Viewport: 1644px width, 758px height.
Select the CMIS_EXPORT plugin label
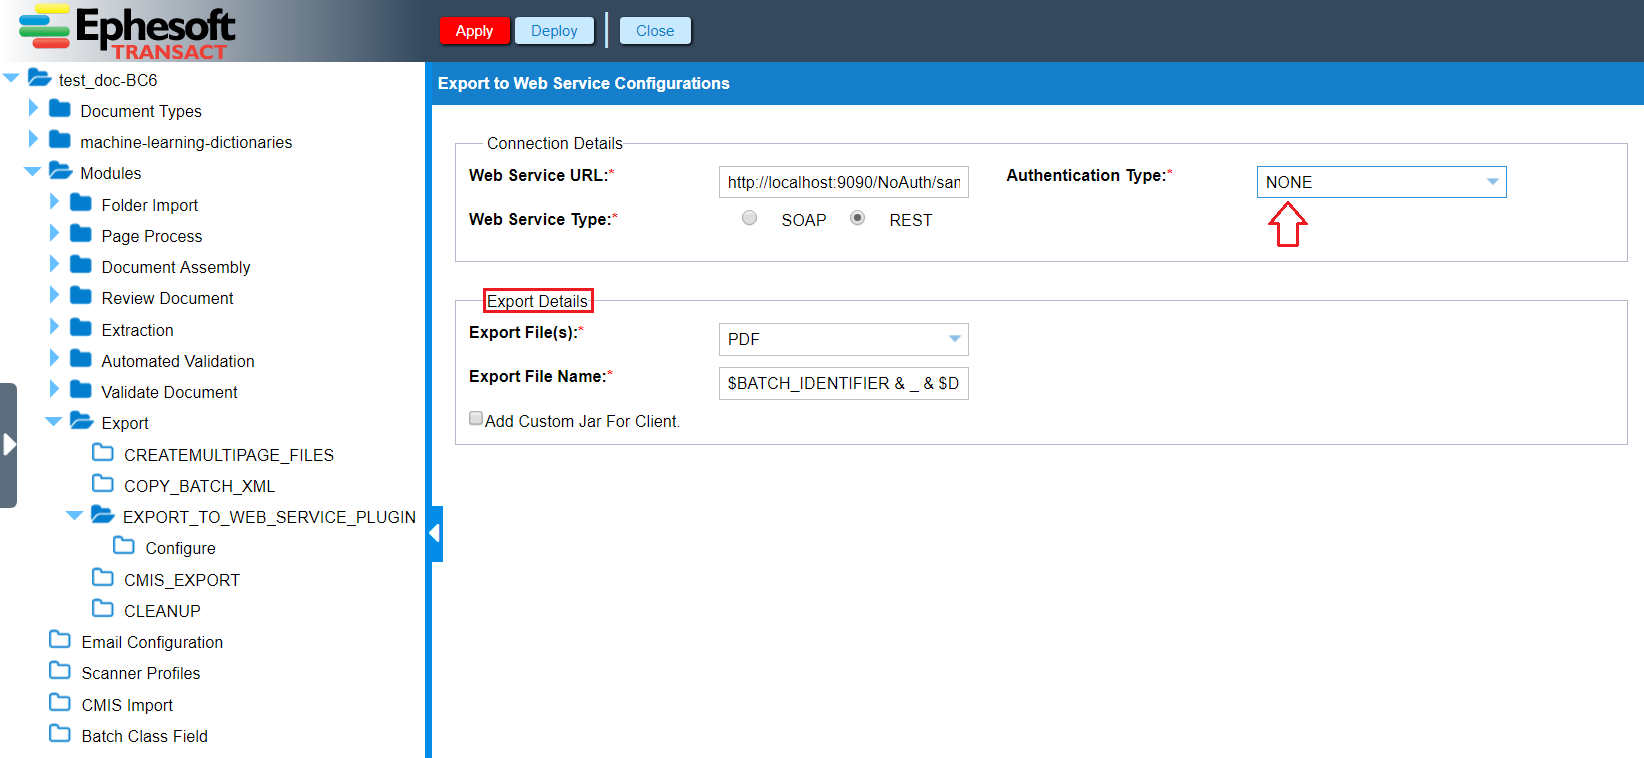point(182,580)
